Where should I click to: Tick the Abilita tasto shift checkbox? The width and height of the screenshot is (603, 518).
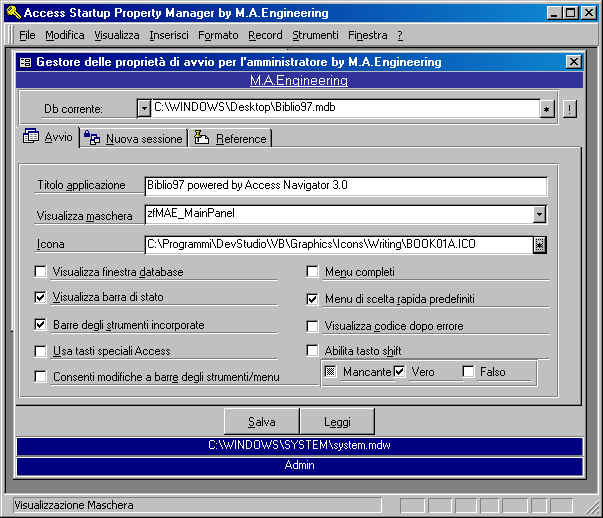click(x=313, y=351)
